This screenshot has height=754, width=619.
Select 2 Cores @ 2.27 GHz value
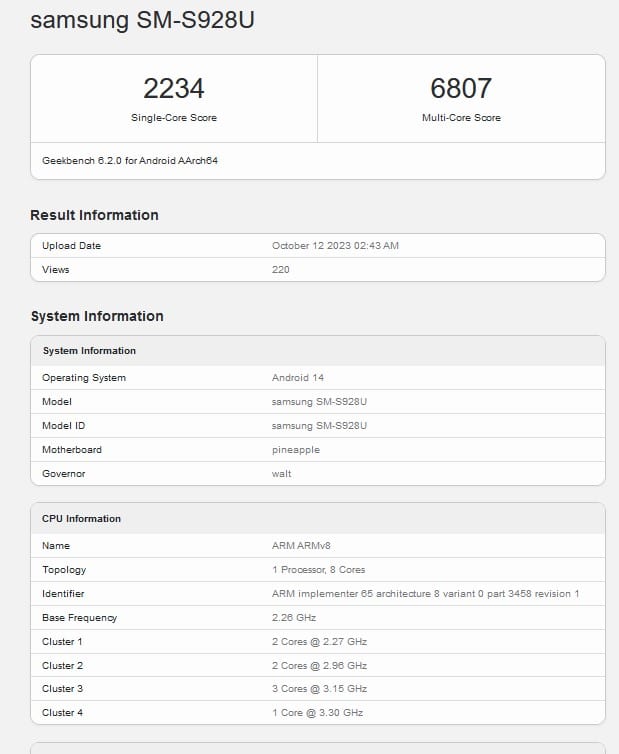[x=319, y=642]
